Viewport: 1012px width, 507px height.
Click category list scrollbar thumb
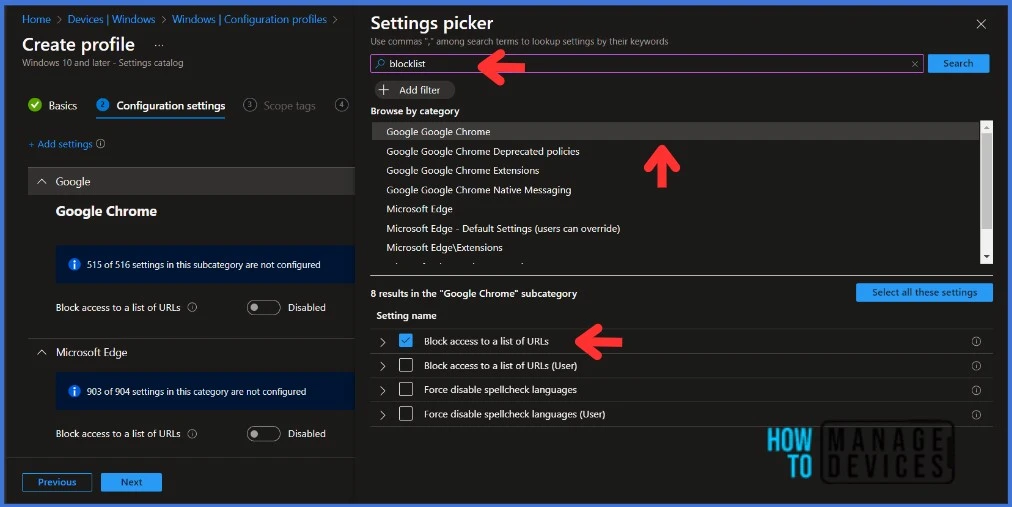pos(986,181)
